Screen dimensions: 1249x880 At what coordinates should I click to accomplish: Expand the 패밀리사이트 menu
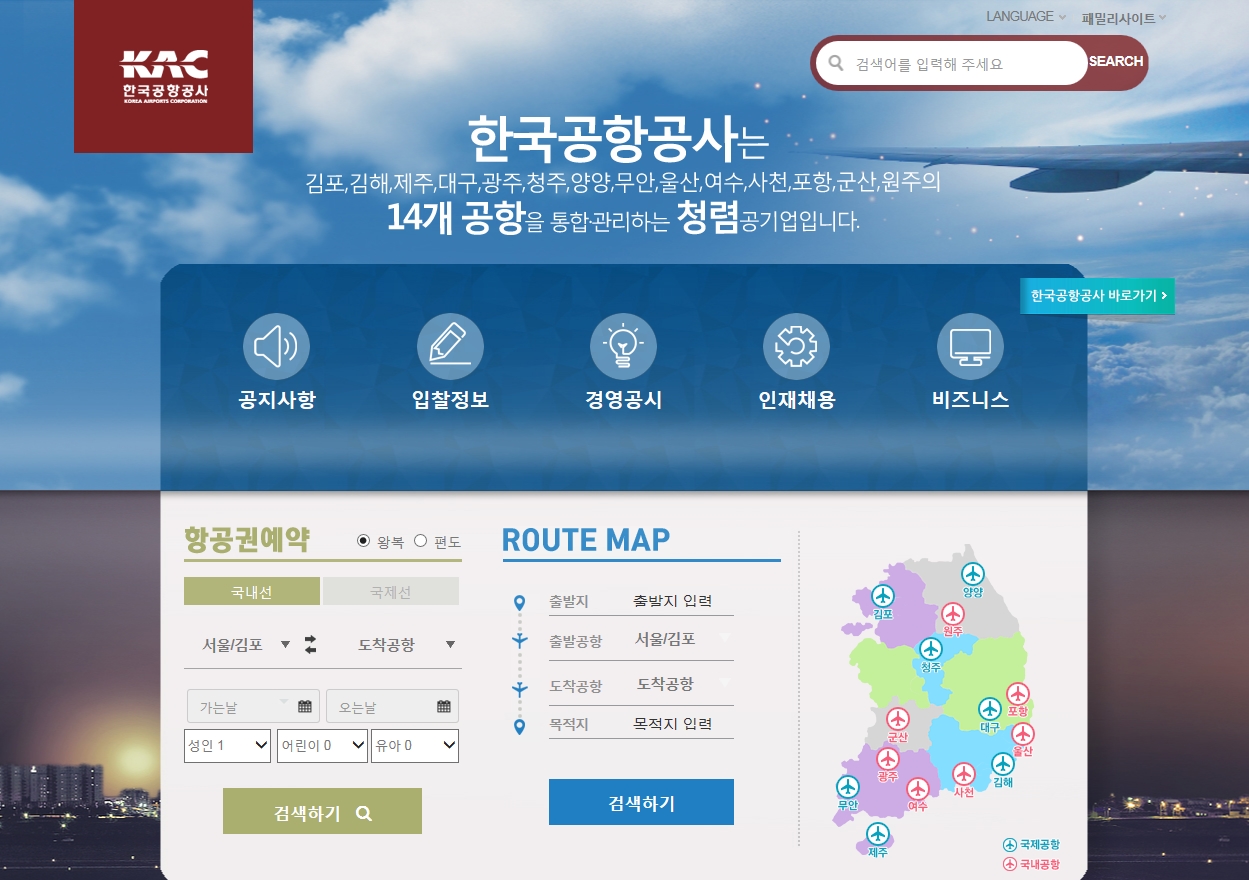click(x=1124, y=18)
